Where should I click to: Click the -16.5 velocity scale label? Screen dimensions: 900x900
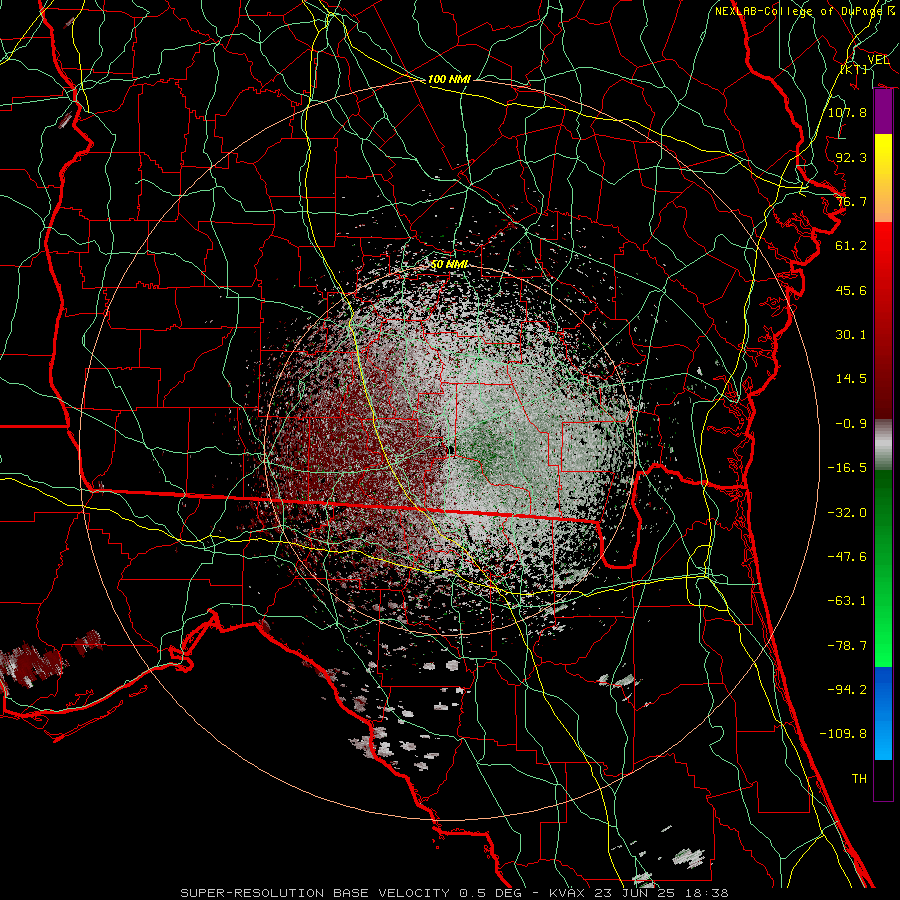tap(847, 468)
